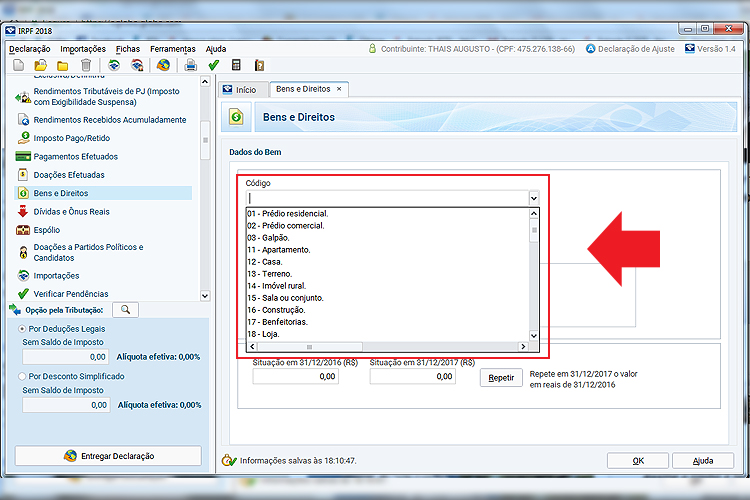
Task: Click the code list right scroll arrow
Action: (x=523, y=346)
